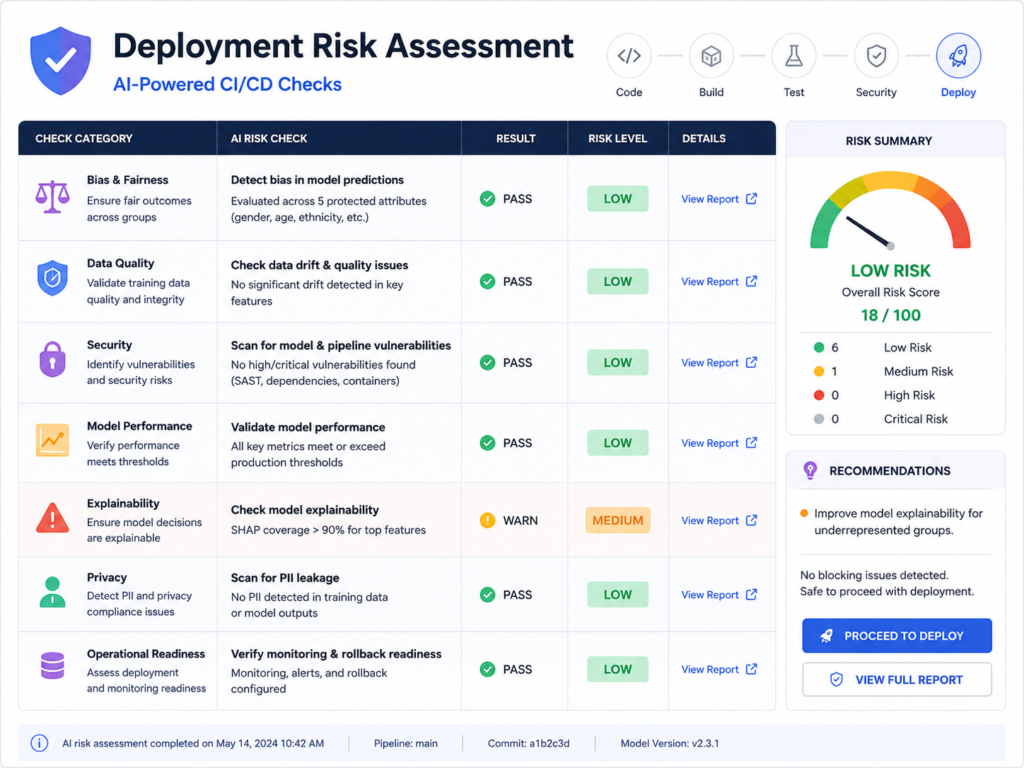Screen dimensions: 1024x768
Task: Click the Security row padlock icon
Action: (52, 359)
